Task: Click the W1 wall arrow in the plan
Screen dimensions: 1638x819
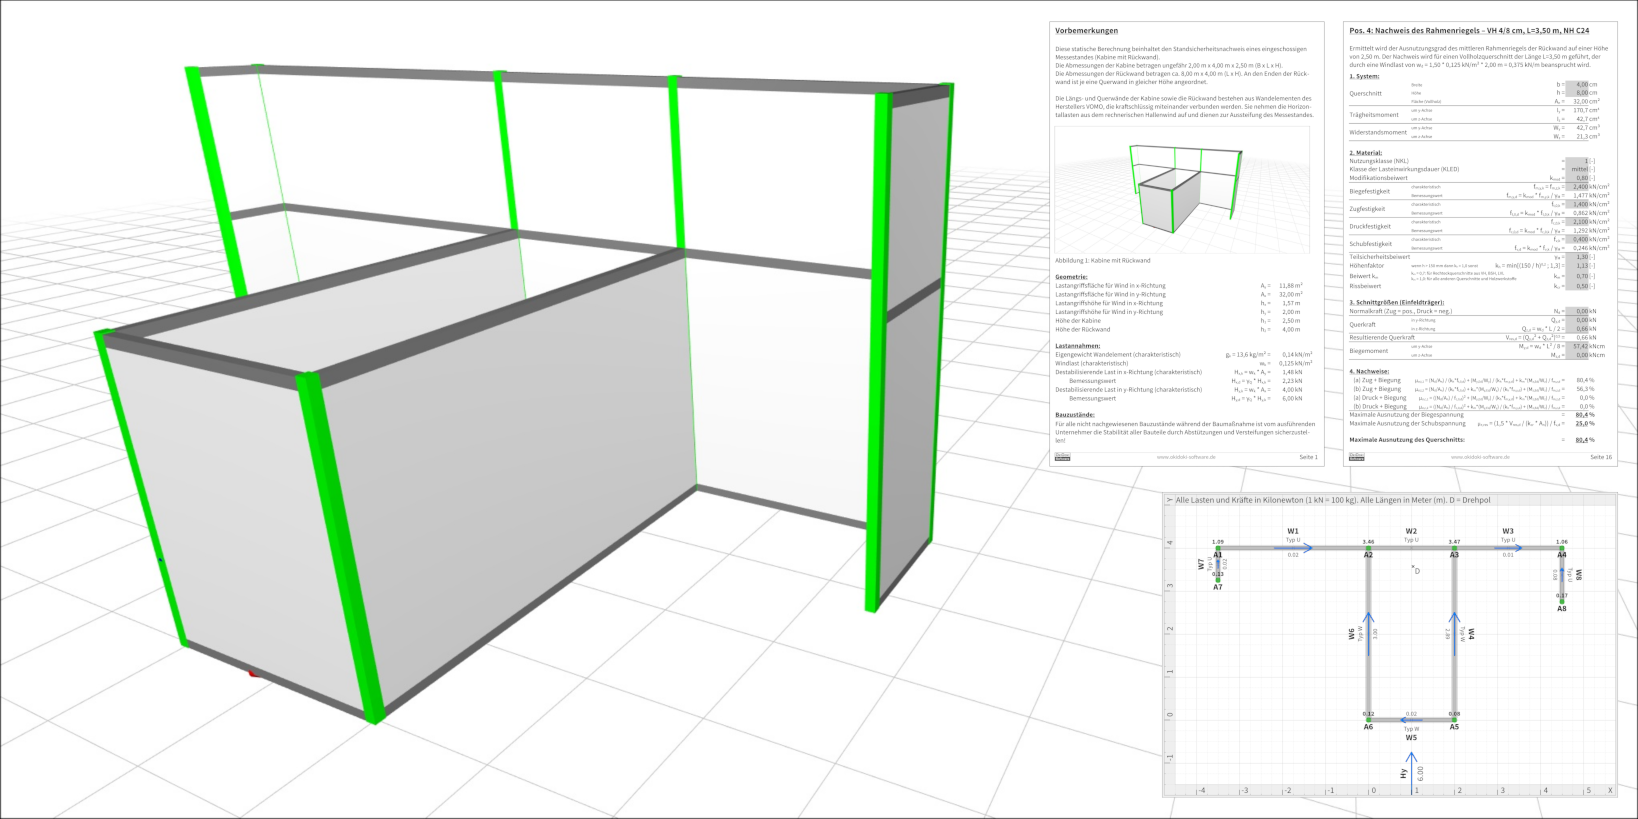Action: (1293, 548)
